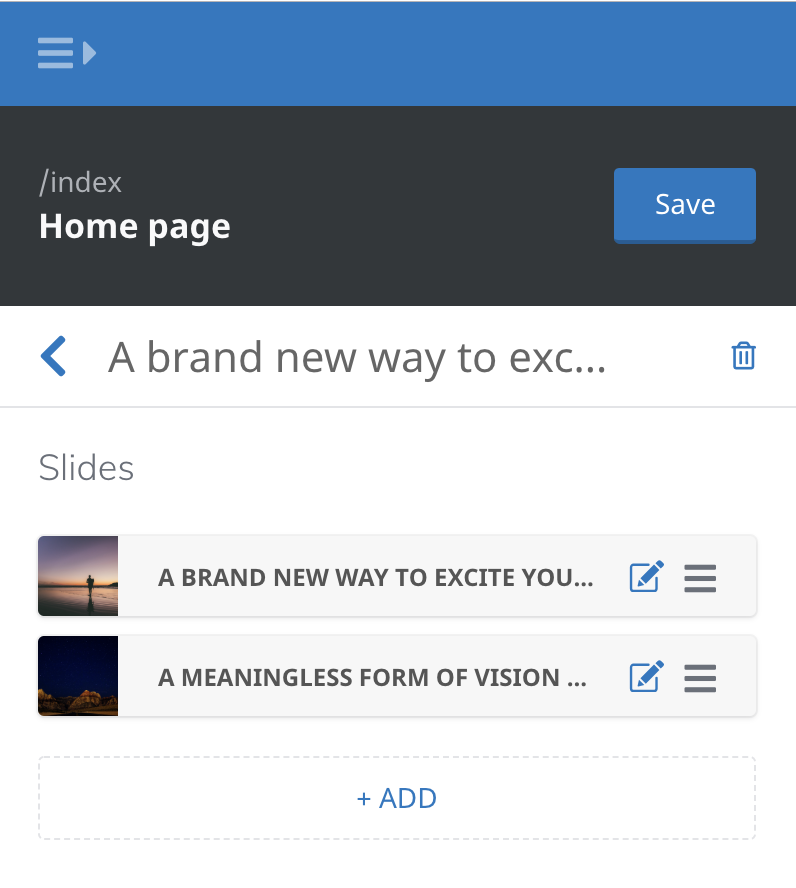
Task: Add a new slide with + ADD
Action: (x=397, y=798)
